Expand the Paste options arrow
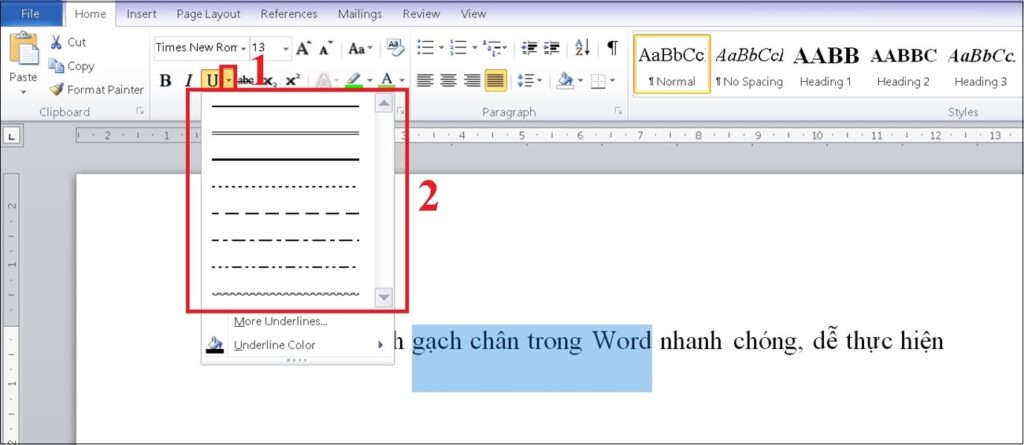 24,92
